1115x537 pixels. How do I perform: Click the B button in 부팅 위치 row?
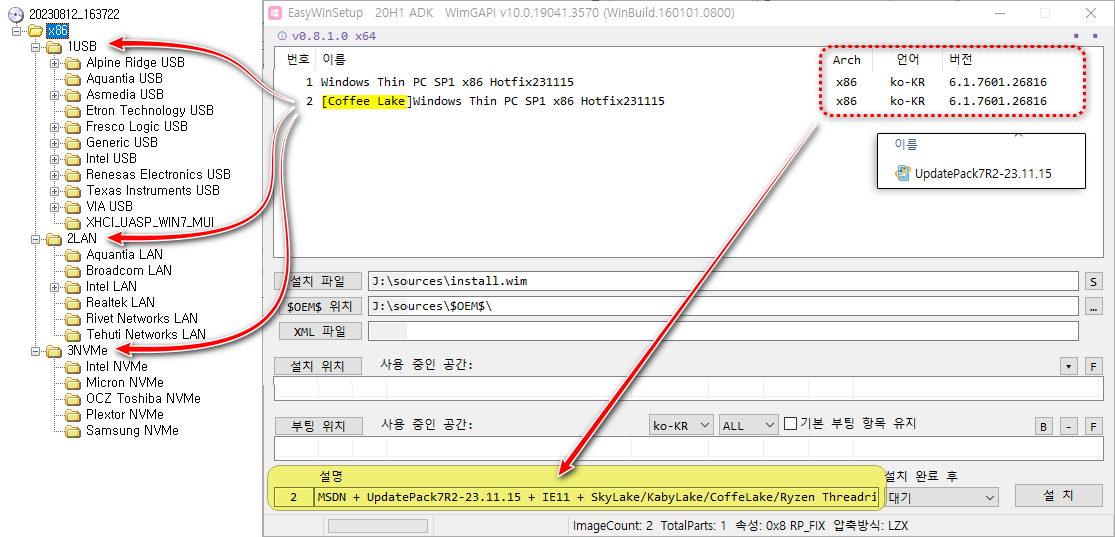[x=1042, y=427]
